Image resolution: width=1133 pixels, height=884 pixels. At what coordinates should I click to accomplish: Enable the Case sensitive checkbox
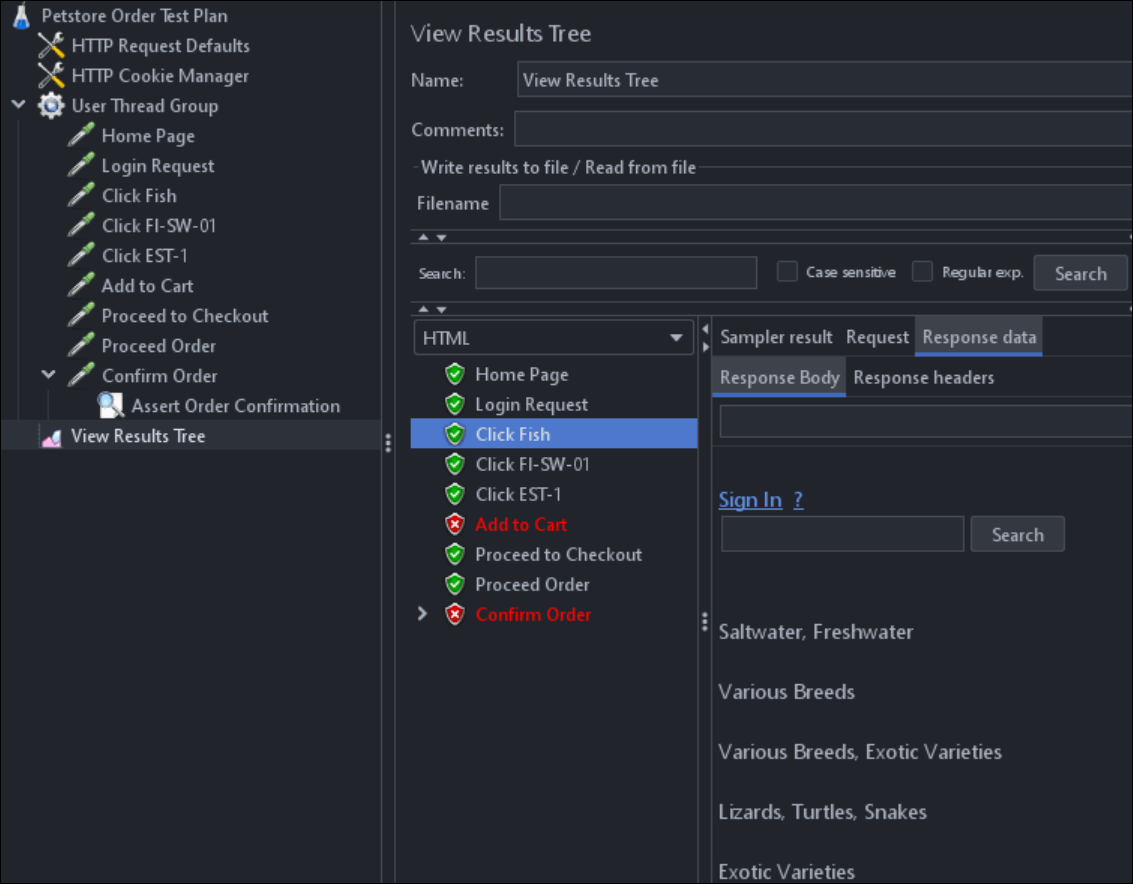pyautogui.click(x=787, y=271)
